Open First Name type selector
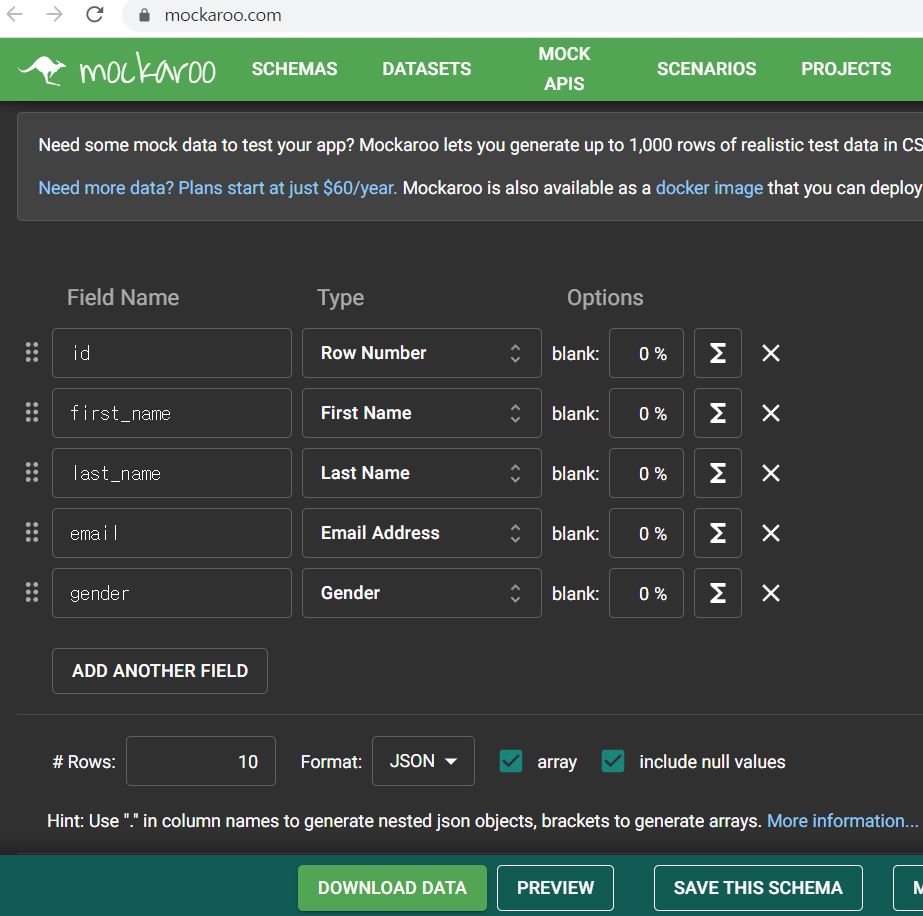This screenshot has width=923, height=916. pos(421,413)
